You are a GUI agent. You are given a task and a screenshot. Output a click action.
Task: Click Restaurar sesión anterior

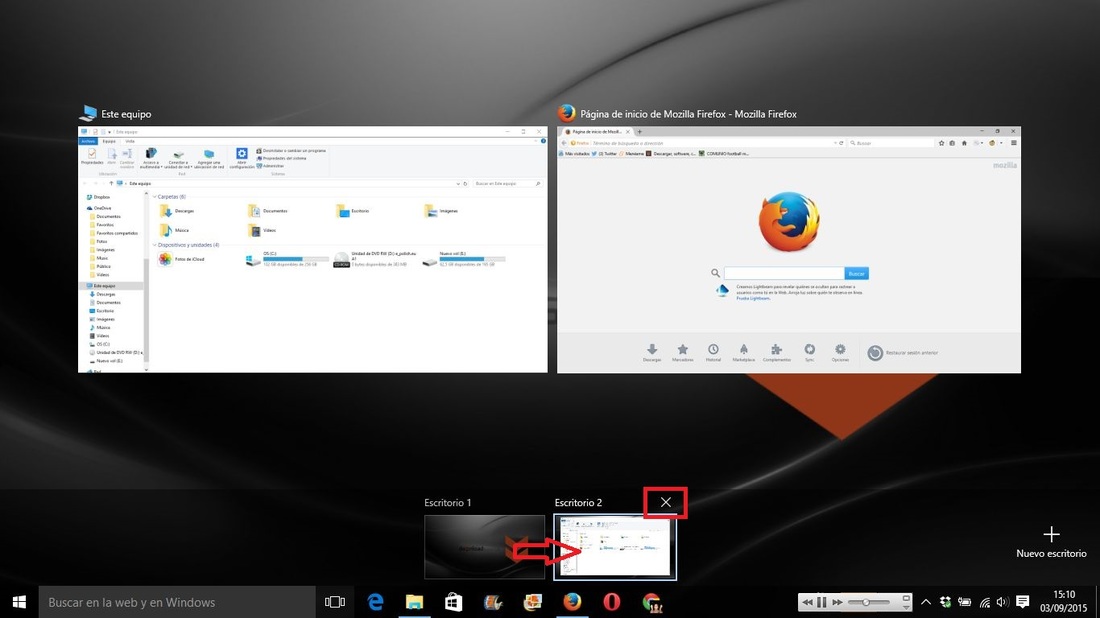point(903,353)
